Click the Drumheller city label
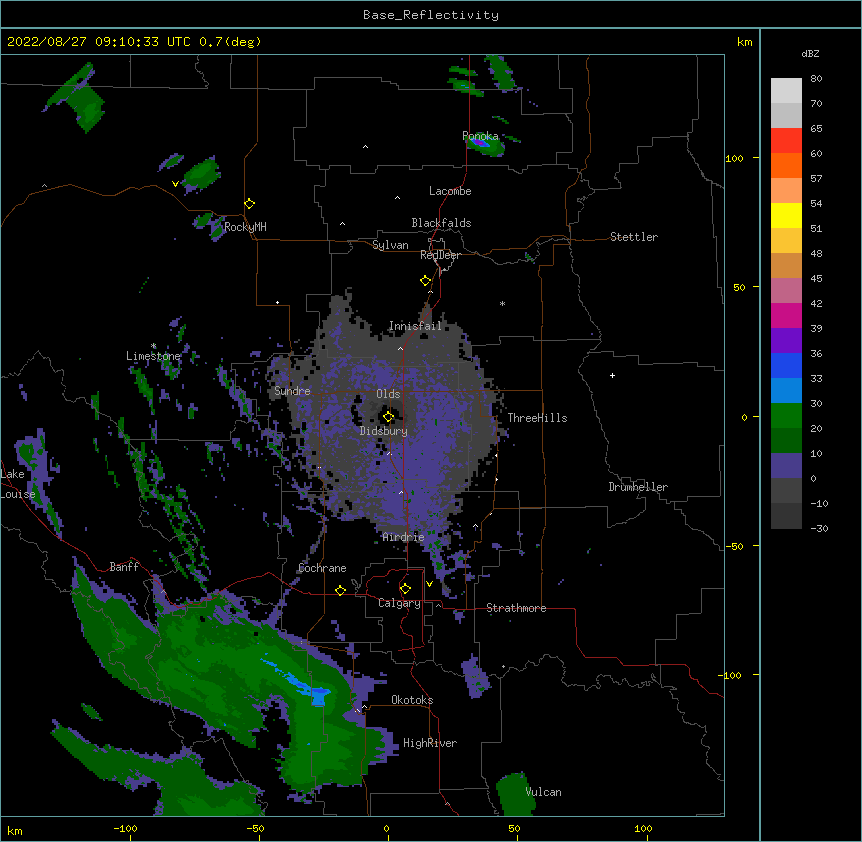Screen dimensions: 862x842 tap(638, 487)
